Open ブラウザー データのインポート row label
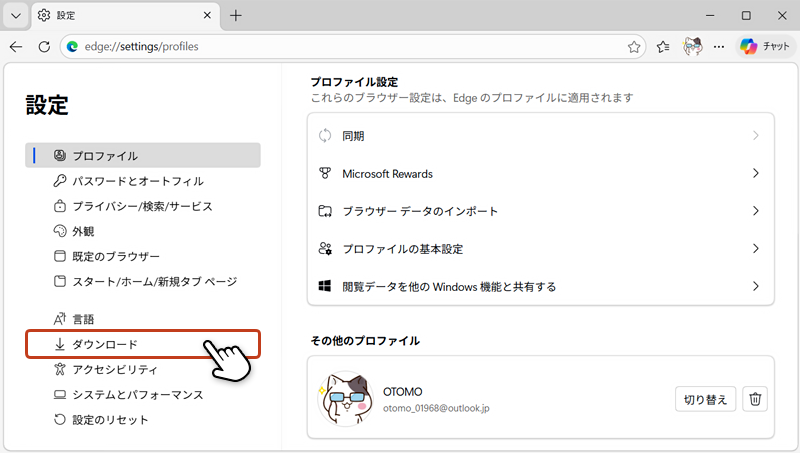 (x=420, y=211)
